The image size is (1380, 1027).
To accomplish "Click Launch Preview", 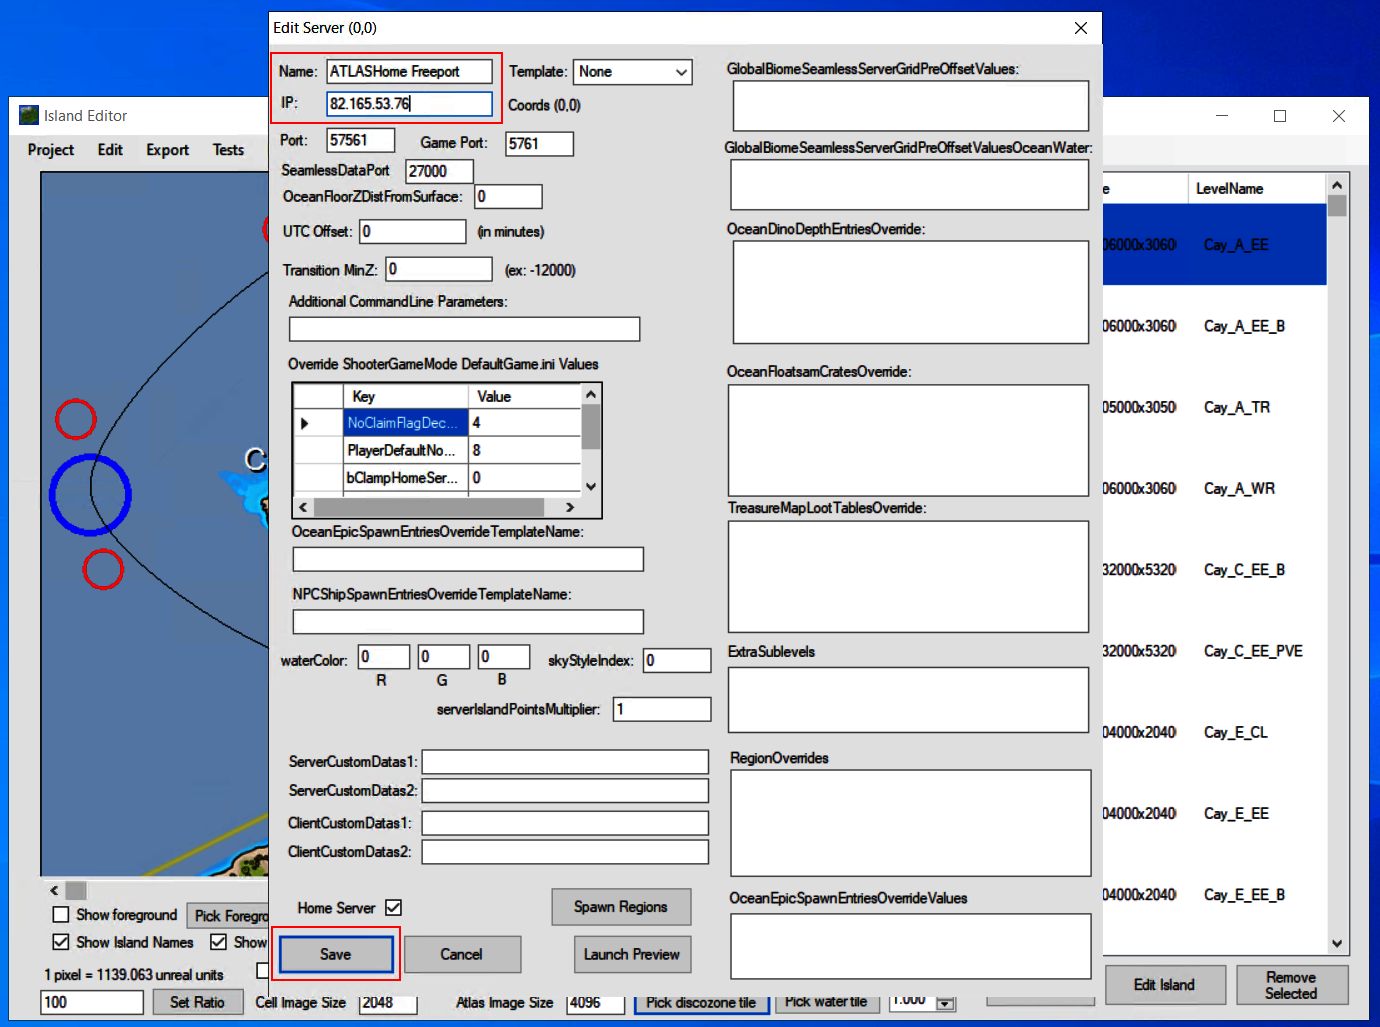I will point(631,954).
